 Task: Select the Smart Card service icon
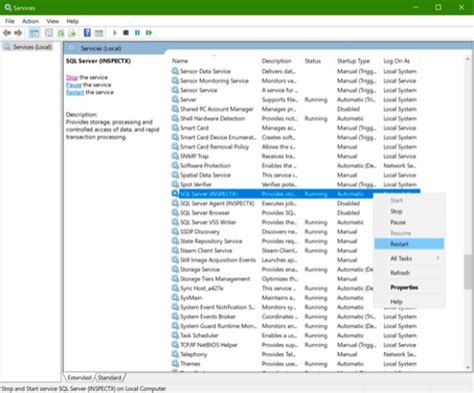(175, 128)
